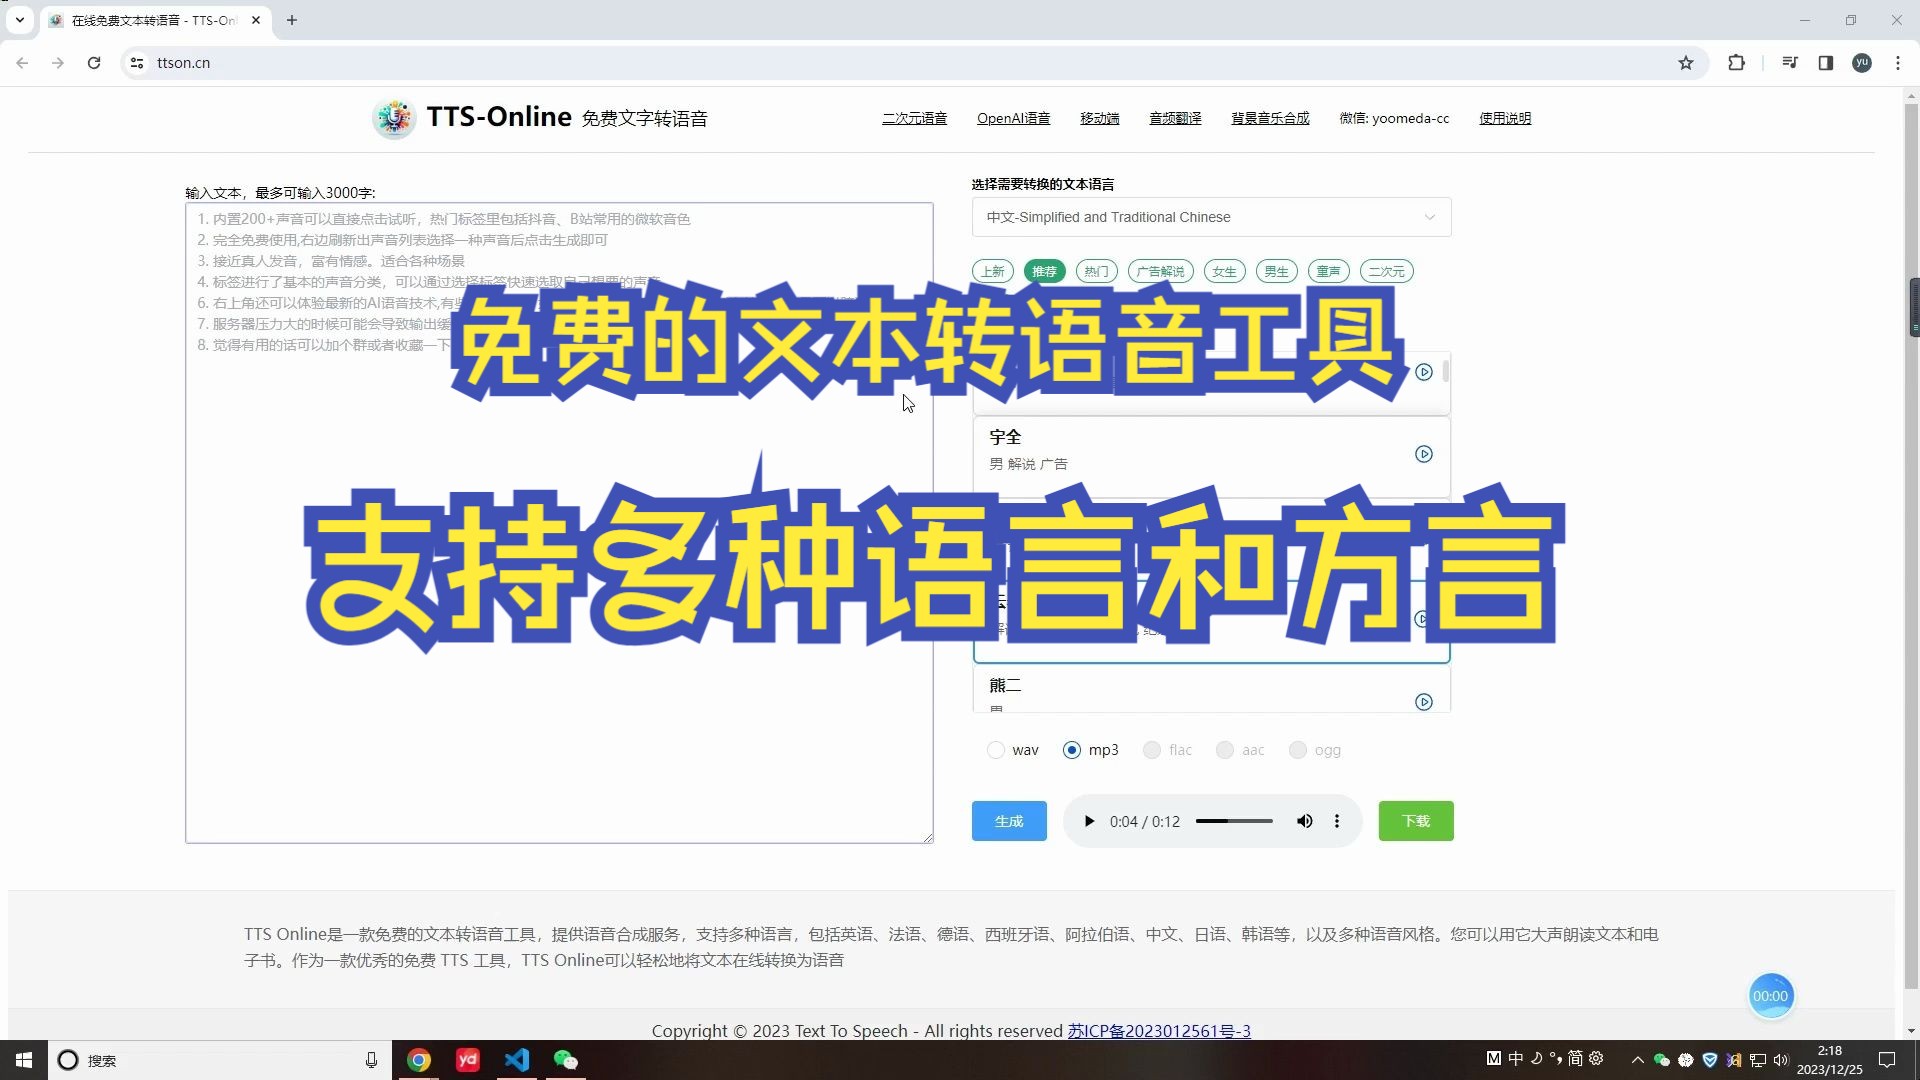
Task: Click the play preview icon for 字全
Action: [x=1423, y=454]
